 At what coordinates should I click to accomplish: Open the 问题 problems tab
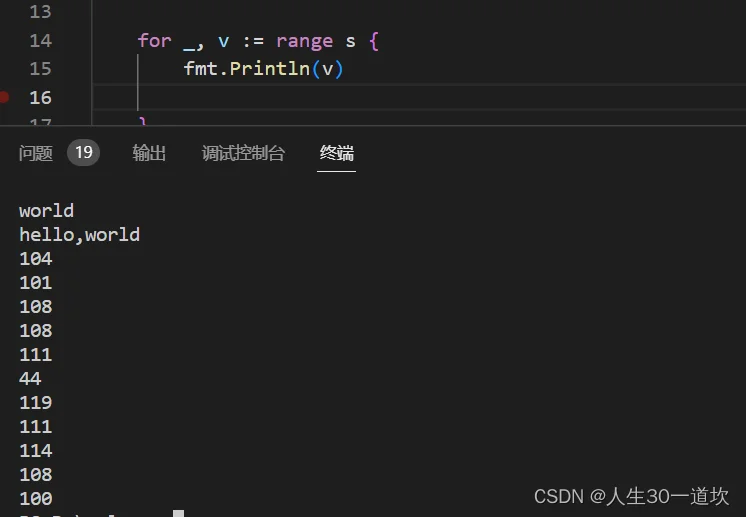click(36, 153)
